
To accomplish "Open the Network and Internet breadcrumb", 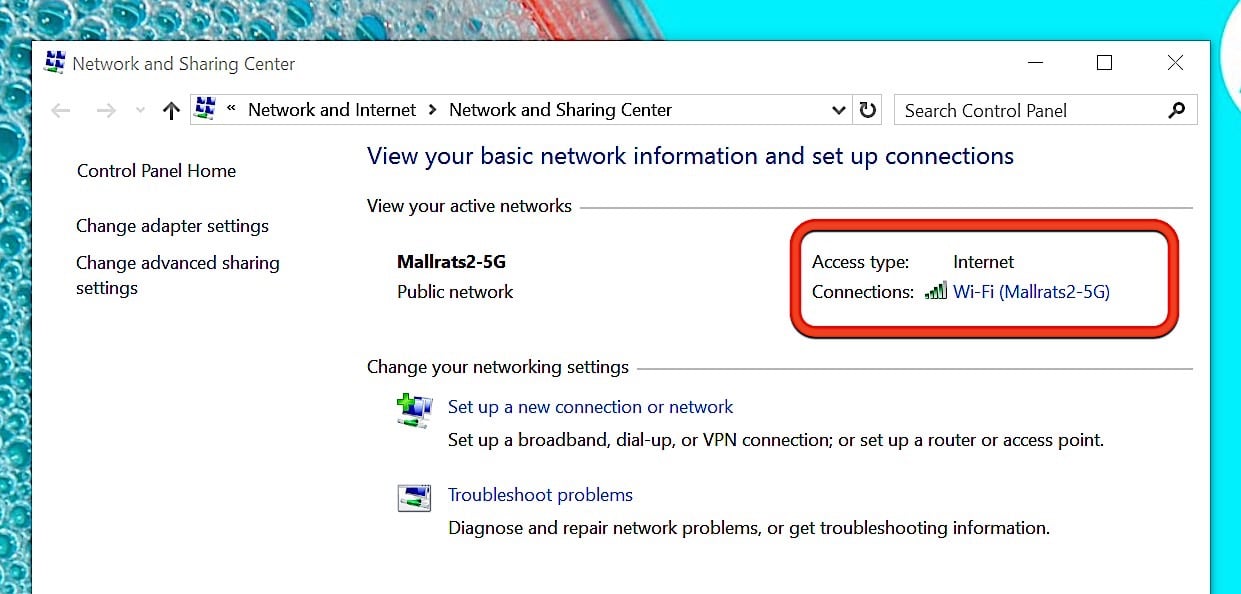I will [331, 110].
